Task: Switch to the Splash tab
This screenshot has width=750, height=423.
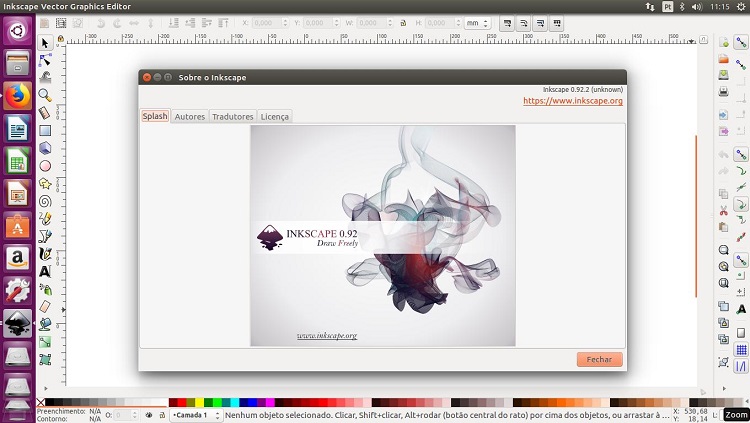Action: pyautogui.click(x=155, y=116)
